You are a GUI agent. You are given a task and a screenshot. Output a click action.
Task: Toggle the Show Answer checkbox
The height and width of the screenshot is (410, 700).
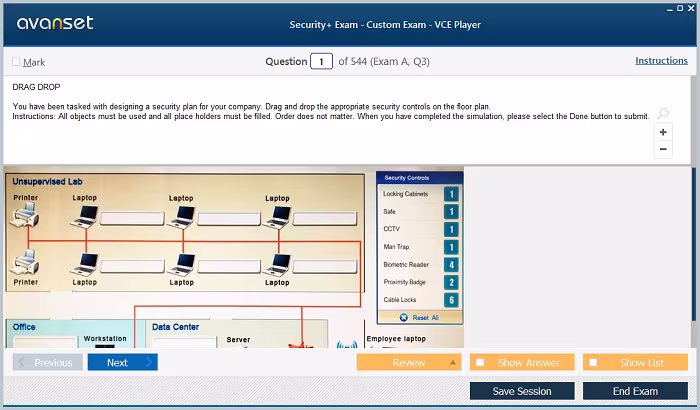[480, 362]
